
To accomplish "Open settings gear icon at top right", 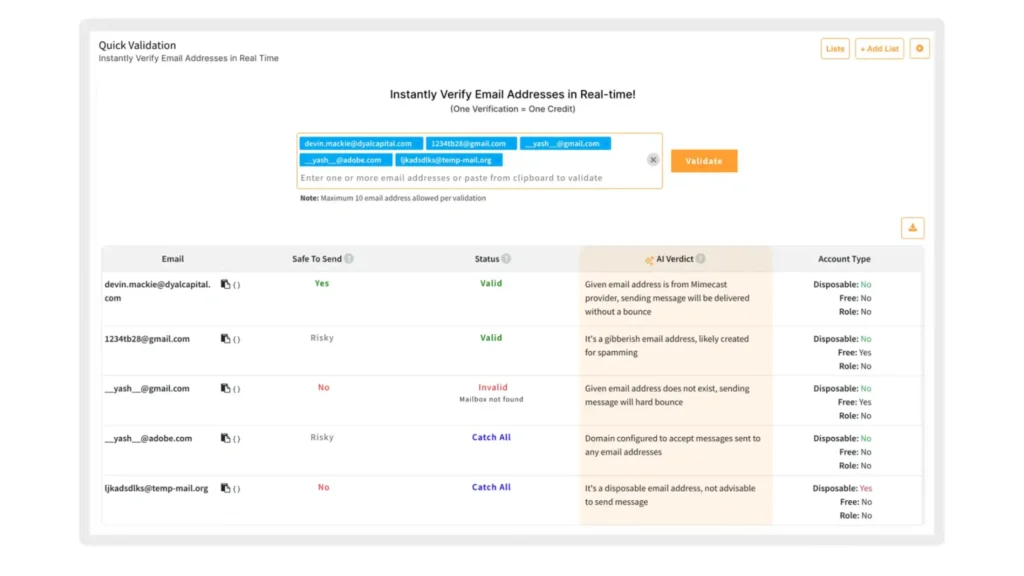I will 920,48.
